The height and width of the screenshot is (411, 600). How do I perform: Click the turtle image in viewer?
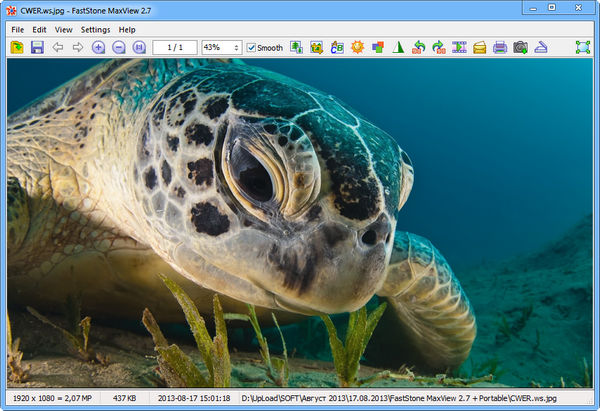(300, 220)
